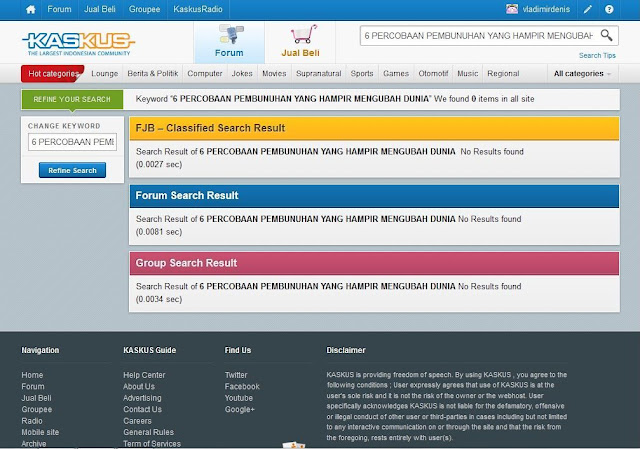640x449 pixels.
Task: Open footer Jual Beli link
Action: (36, 398)
